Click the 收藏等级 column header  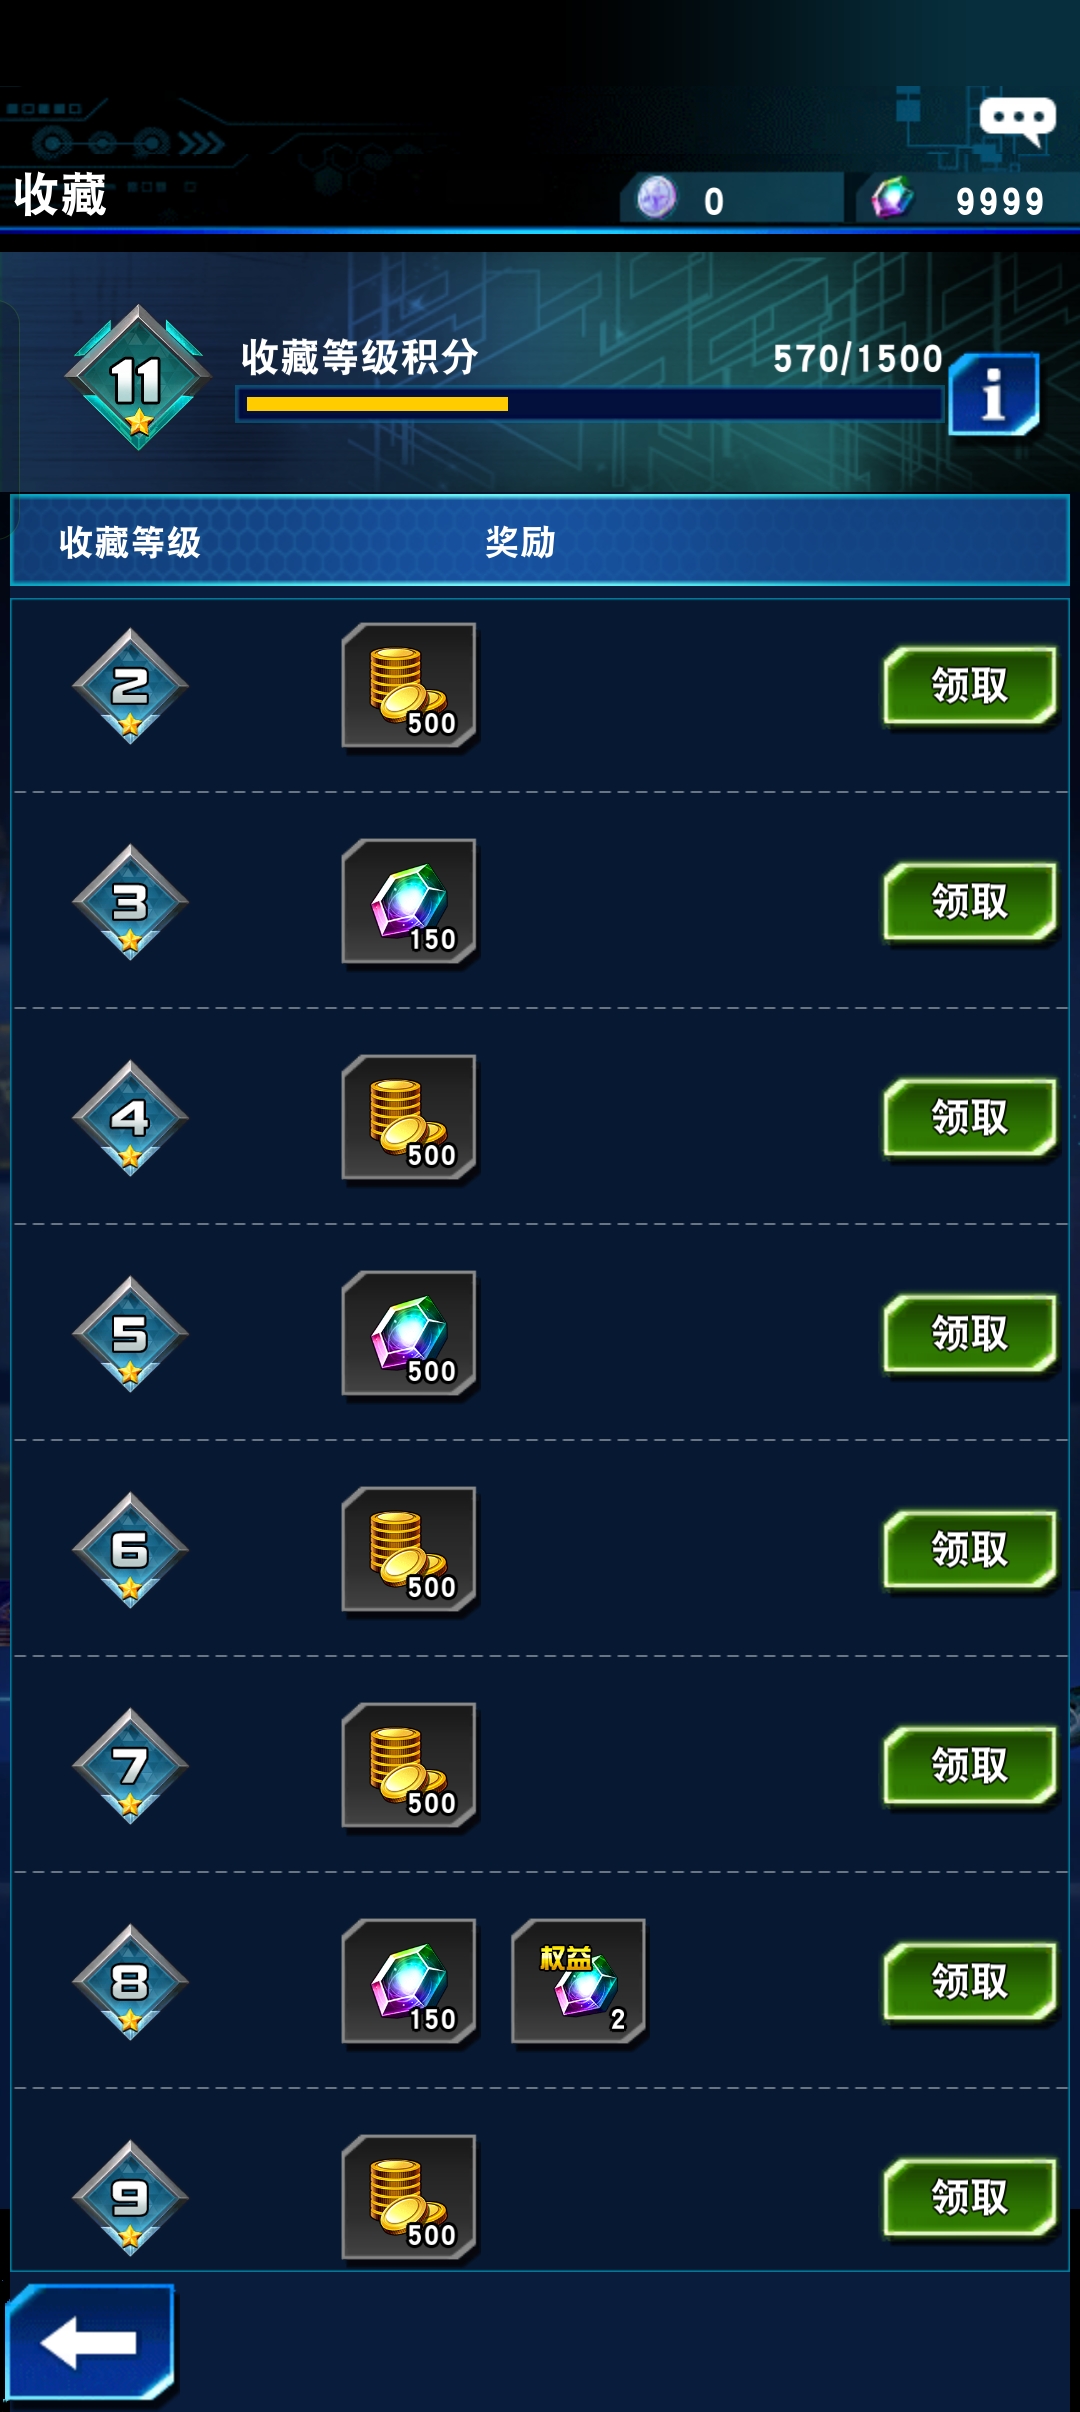(x=130, y=542)
